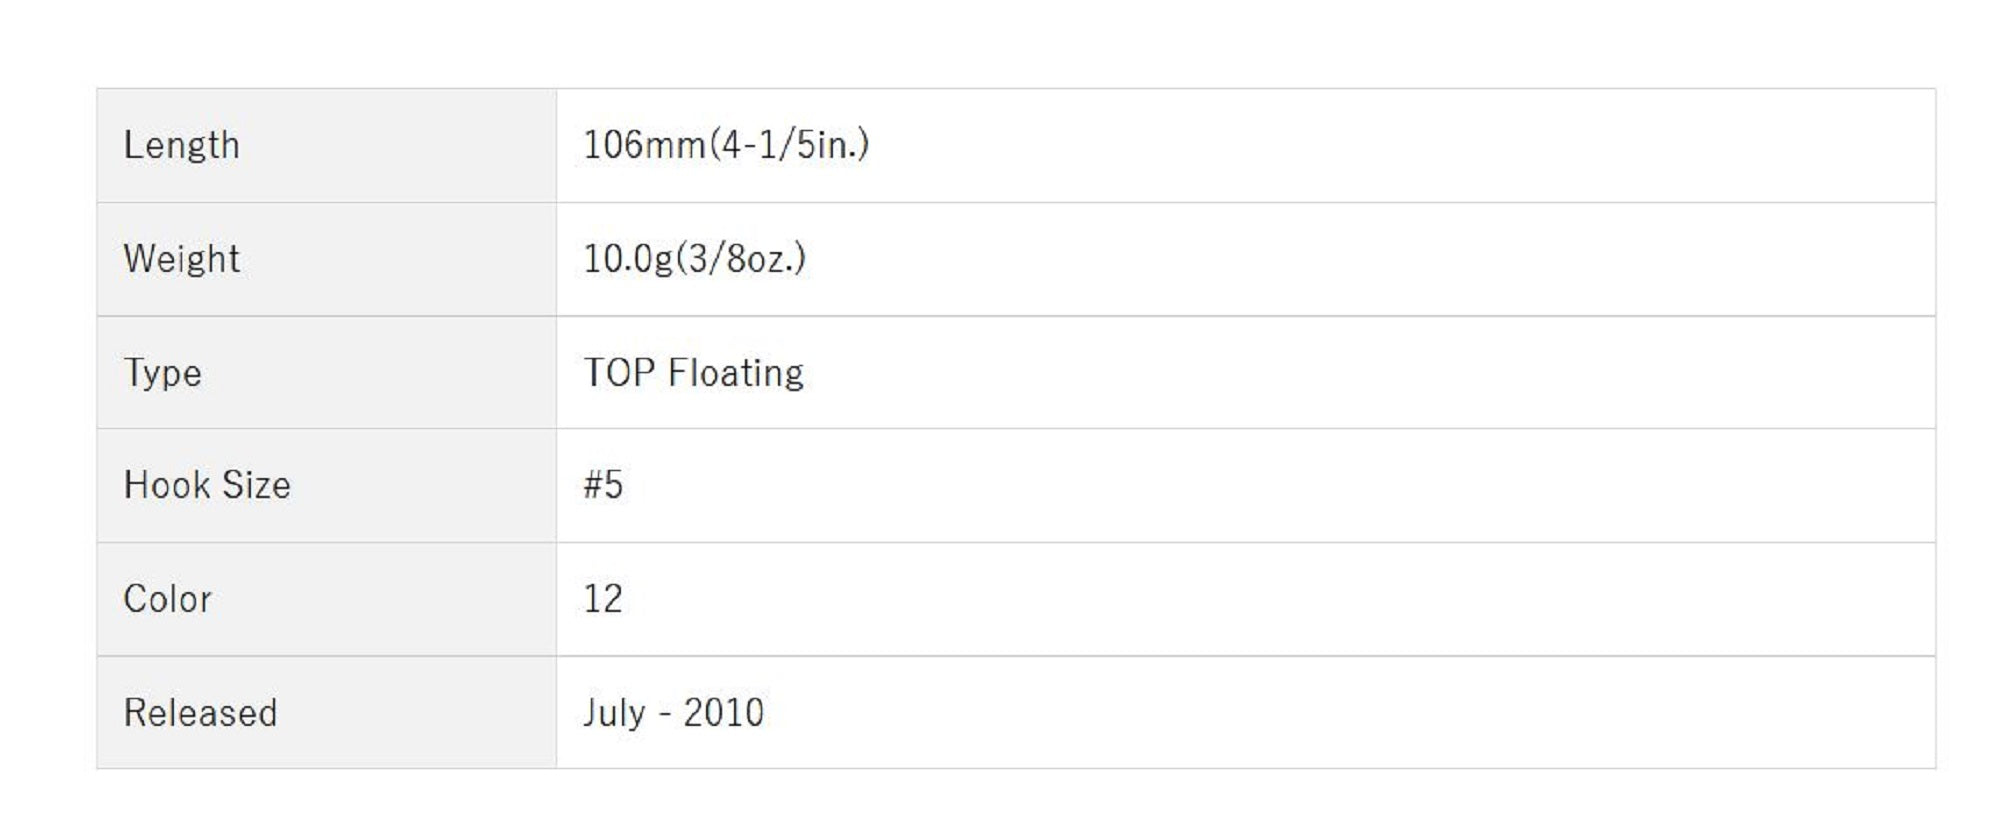
Task: Click the word Hook in the label
Action: tap(166, 485)
